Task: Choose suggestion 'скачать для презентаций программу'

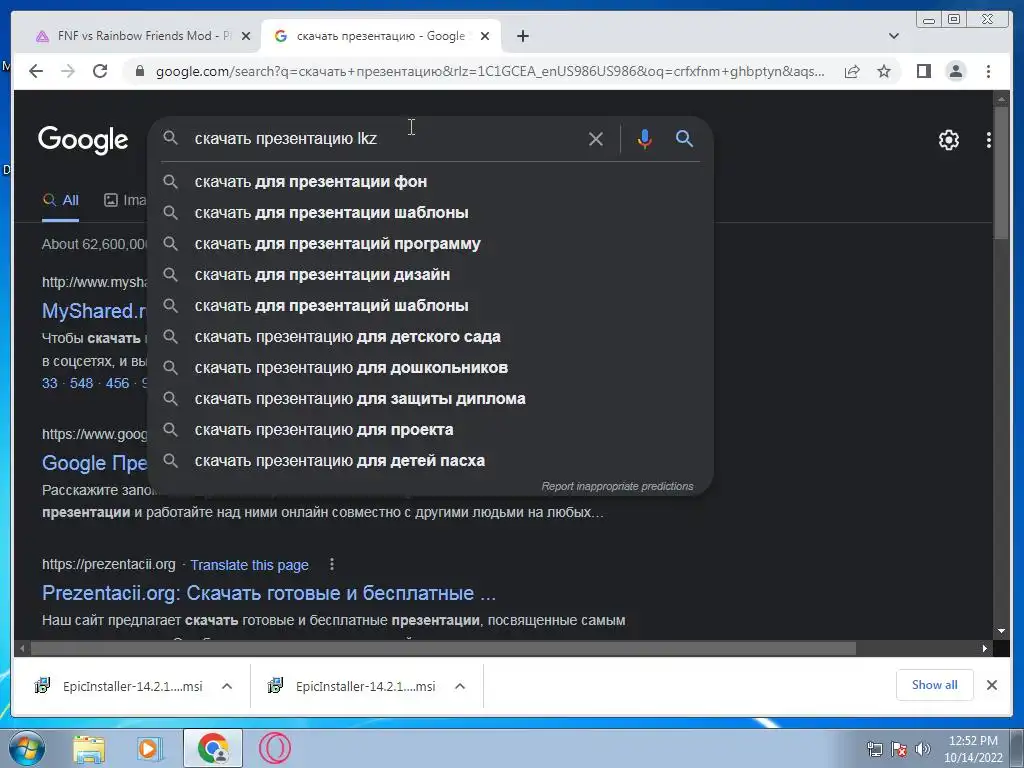Action: tap(430, 244)
